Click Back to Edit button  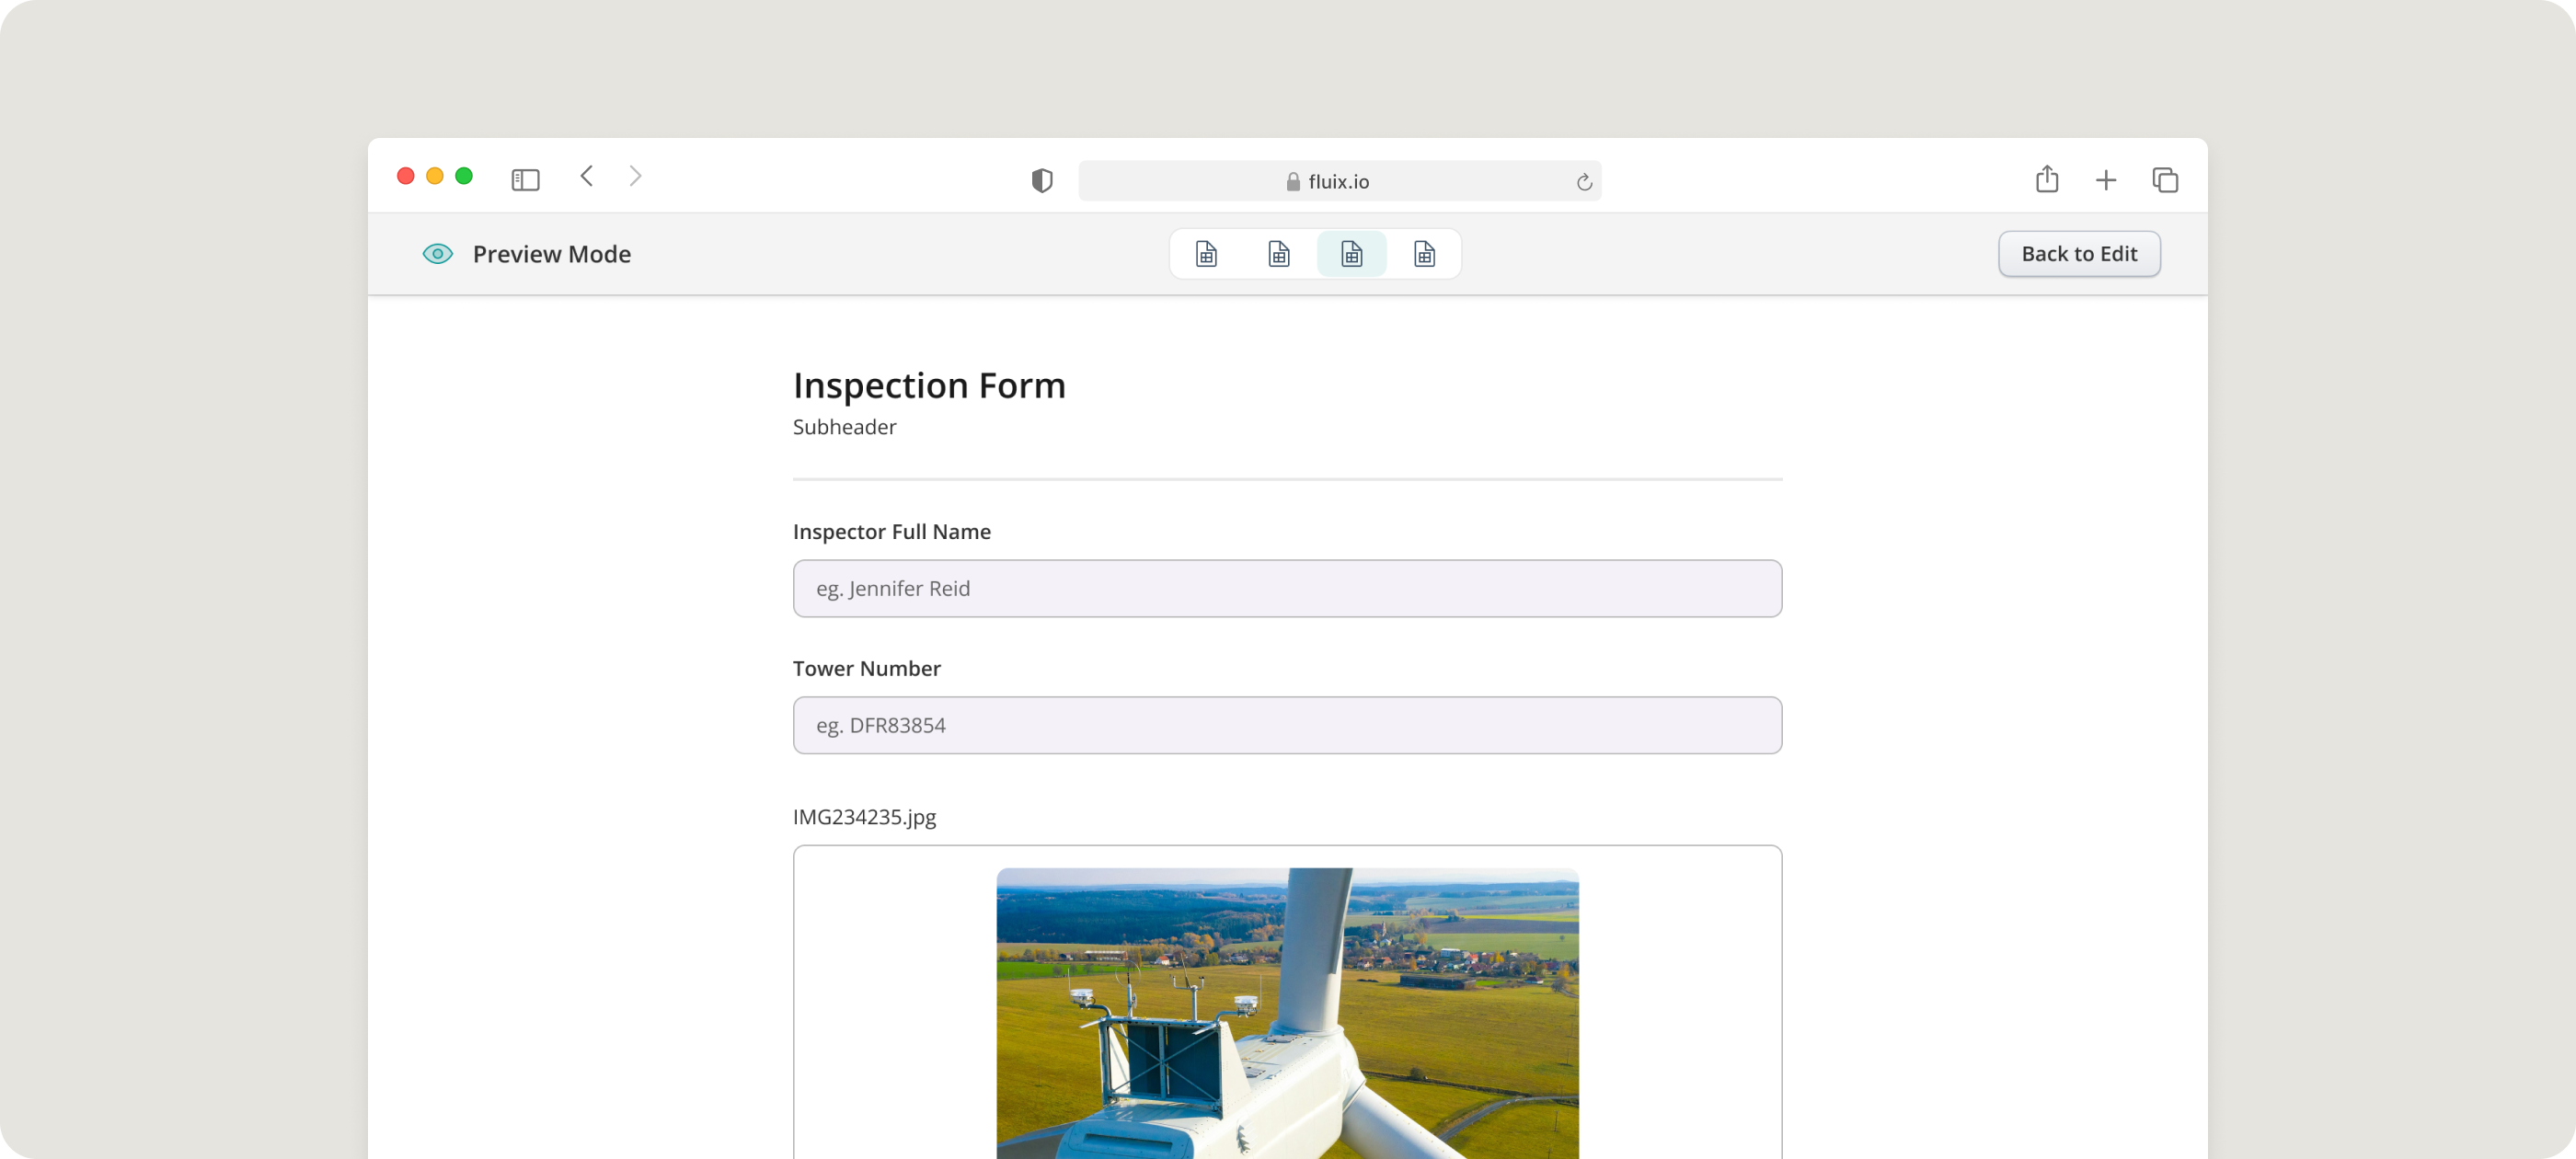tap(2078, 254)
